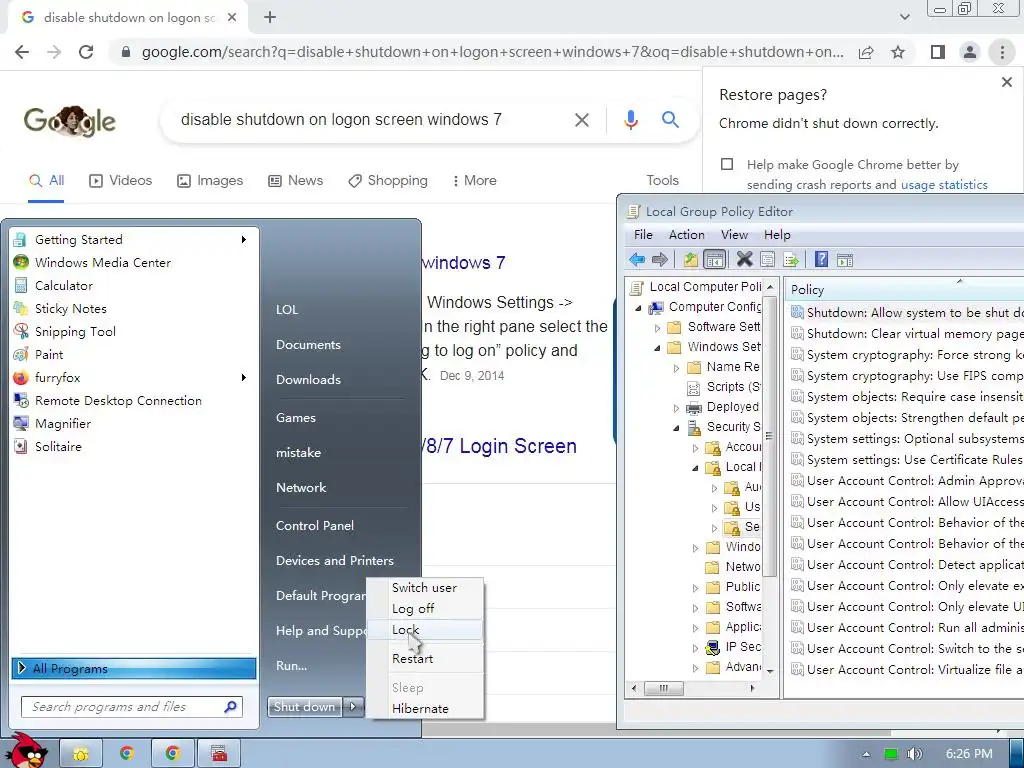1024x768 pixels.
Task: Click arrow next to Shut down button
Action: 353,707
